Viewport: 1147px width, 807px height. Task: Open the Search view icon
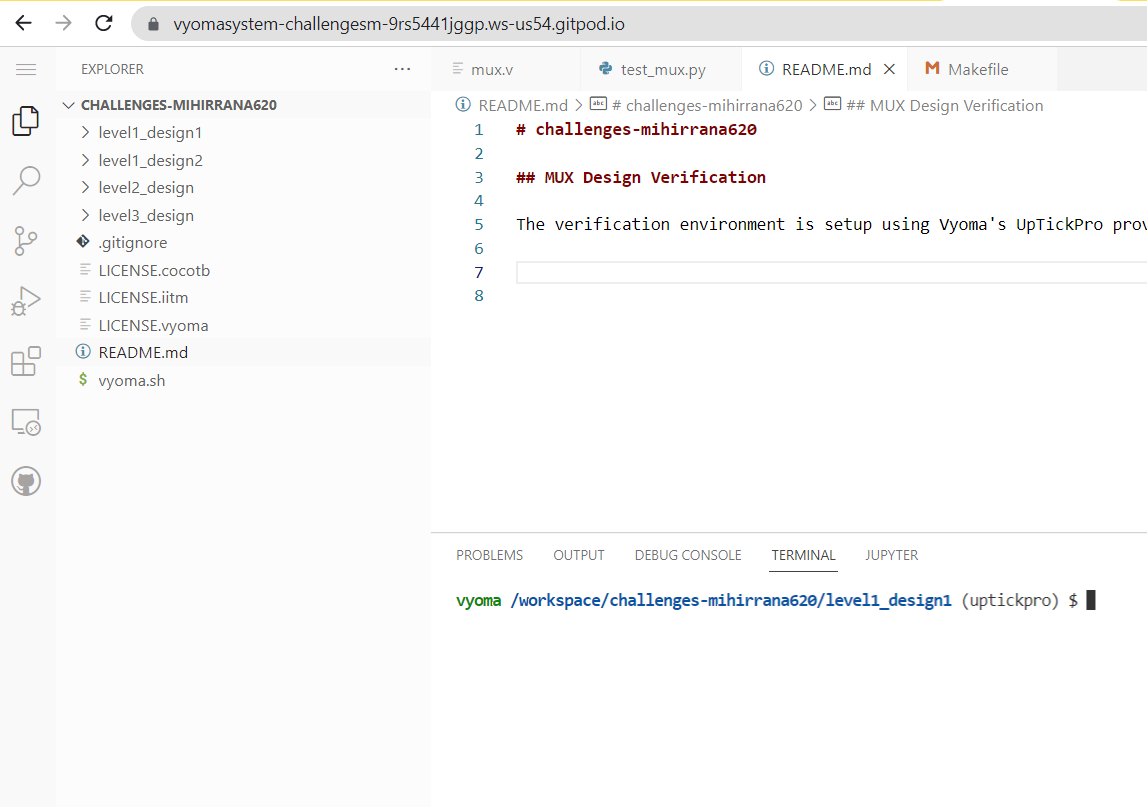[x=26, y=180]
